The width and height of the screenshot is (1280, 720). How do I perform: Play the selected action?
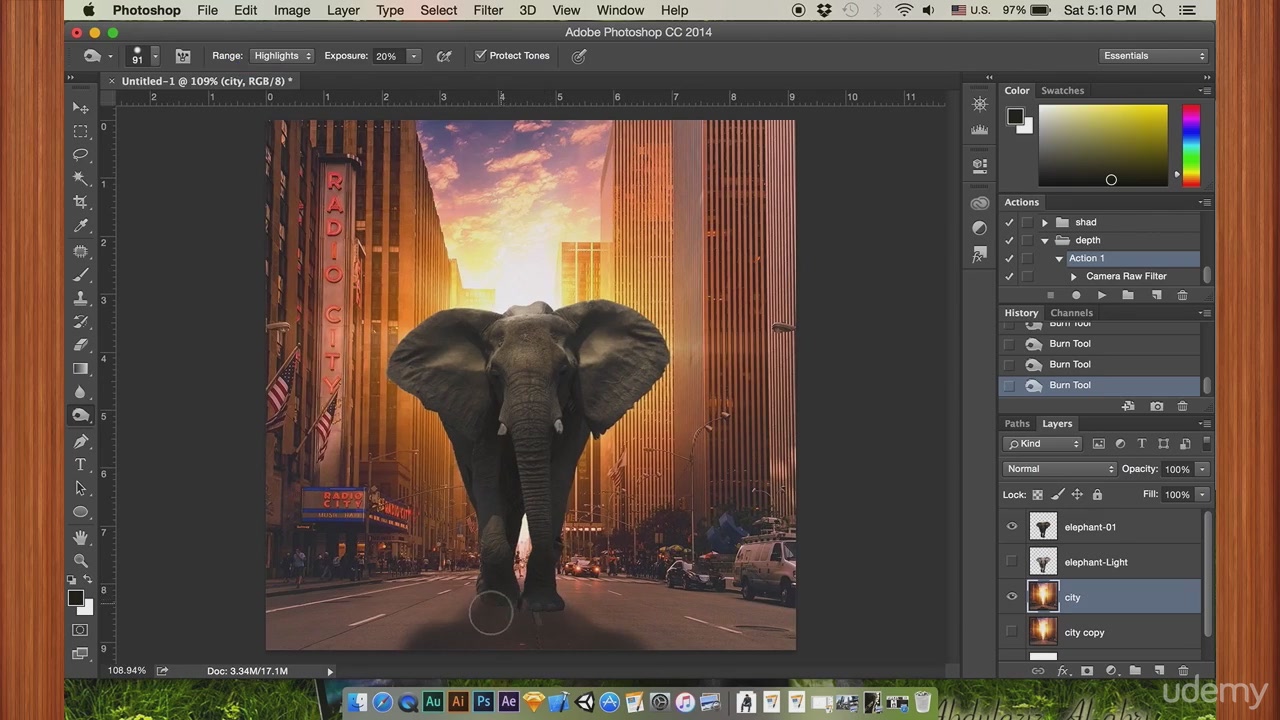(x=1102, y=295)
